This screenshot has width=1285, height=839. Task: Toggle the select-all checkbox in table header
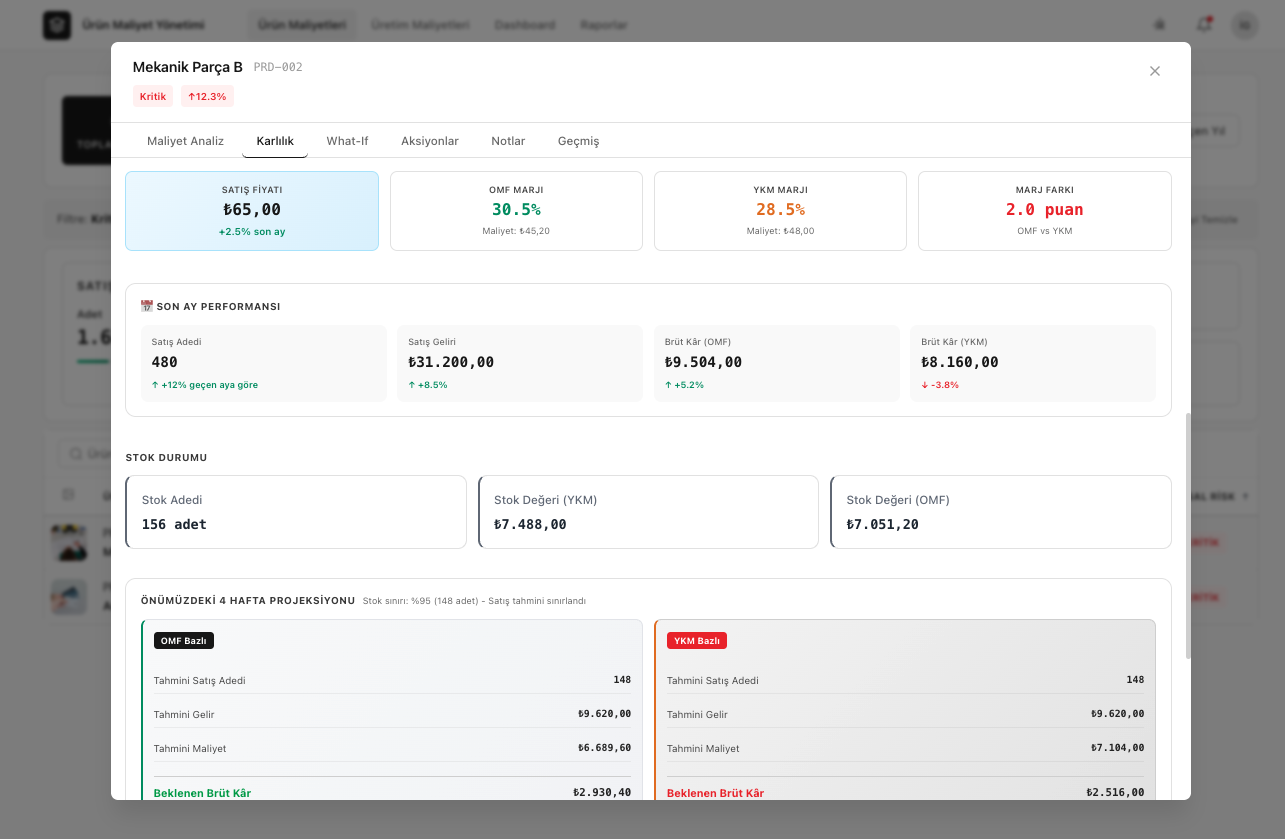point(68,495)
